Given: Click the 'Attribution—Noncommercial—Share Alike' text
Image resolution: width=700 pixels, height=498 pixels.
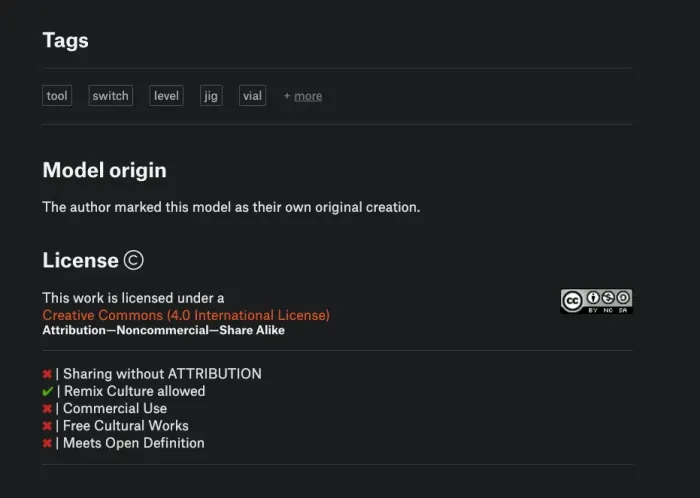Looking at the screenshot, I should click(x=163, y=330).
